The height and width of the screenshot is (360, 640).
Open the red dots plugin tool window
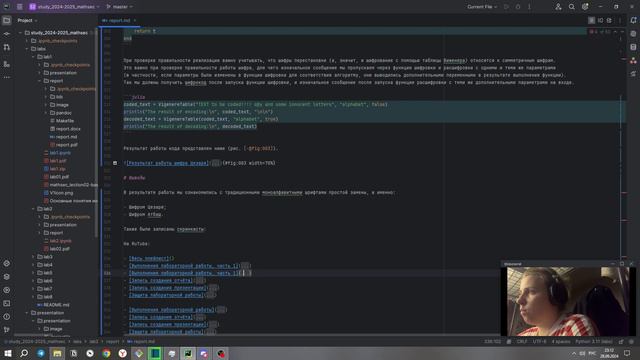tap(633, 60)
